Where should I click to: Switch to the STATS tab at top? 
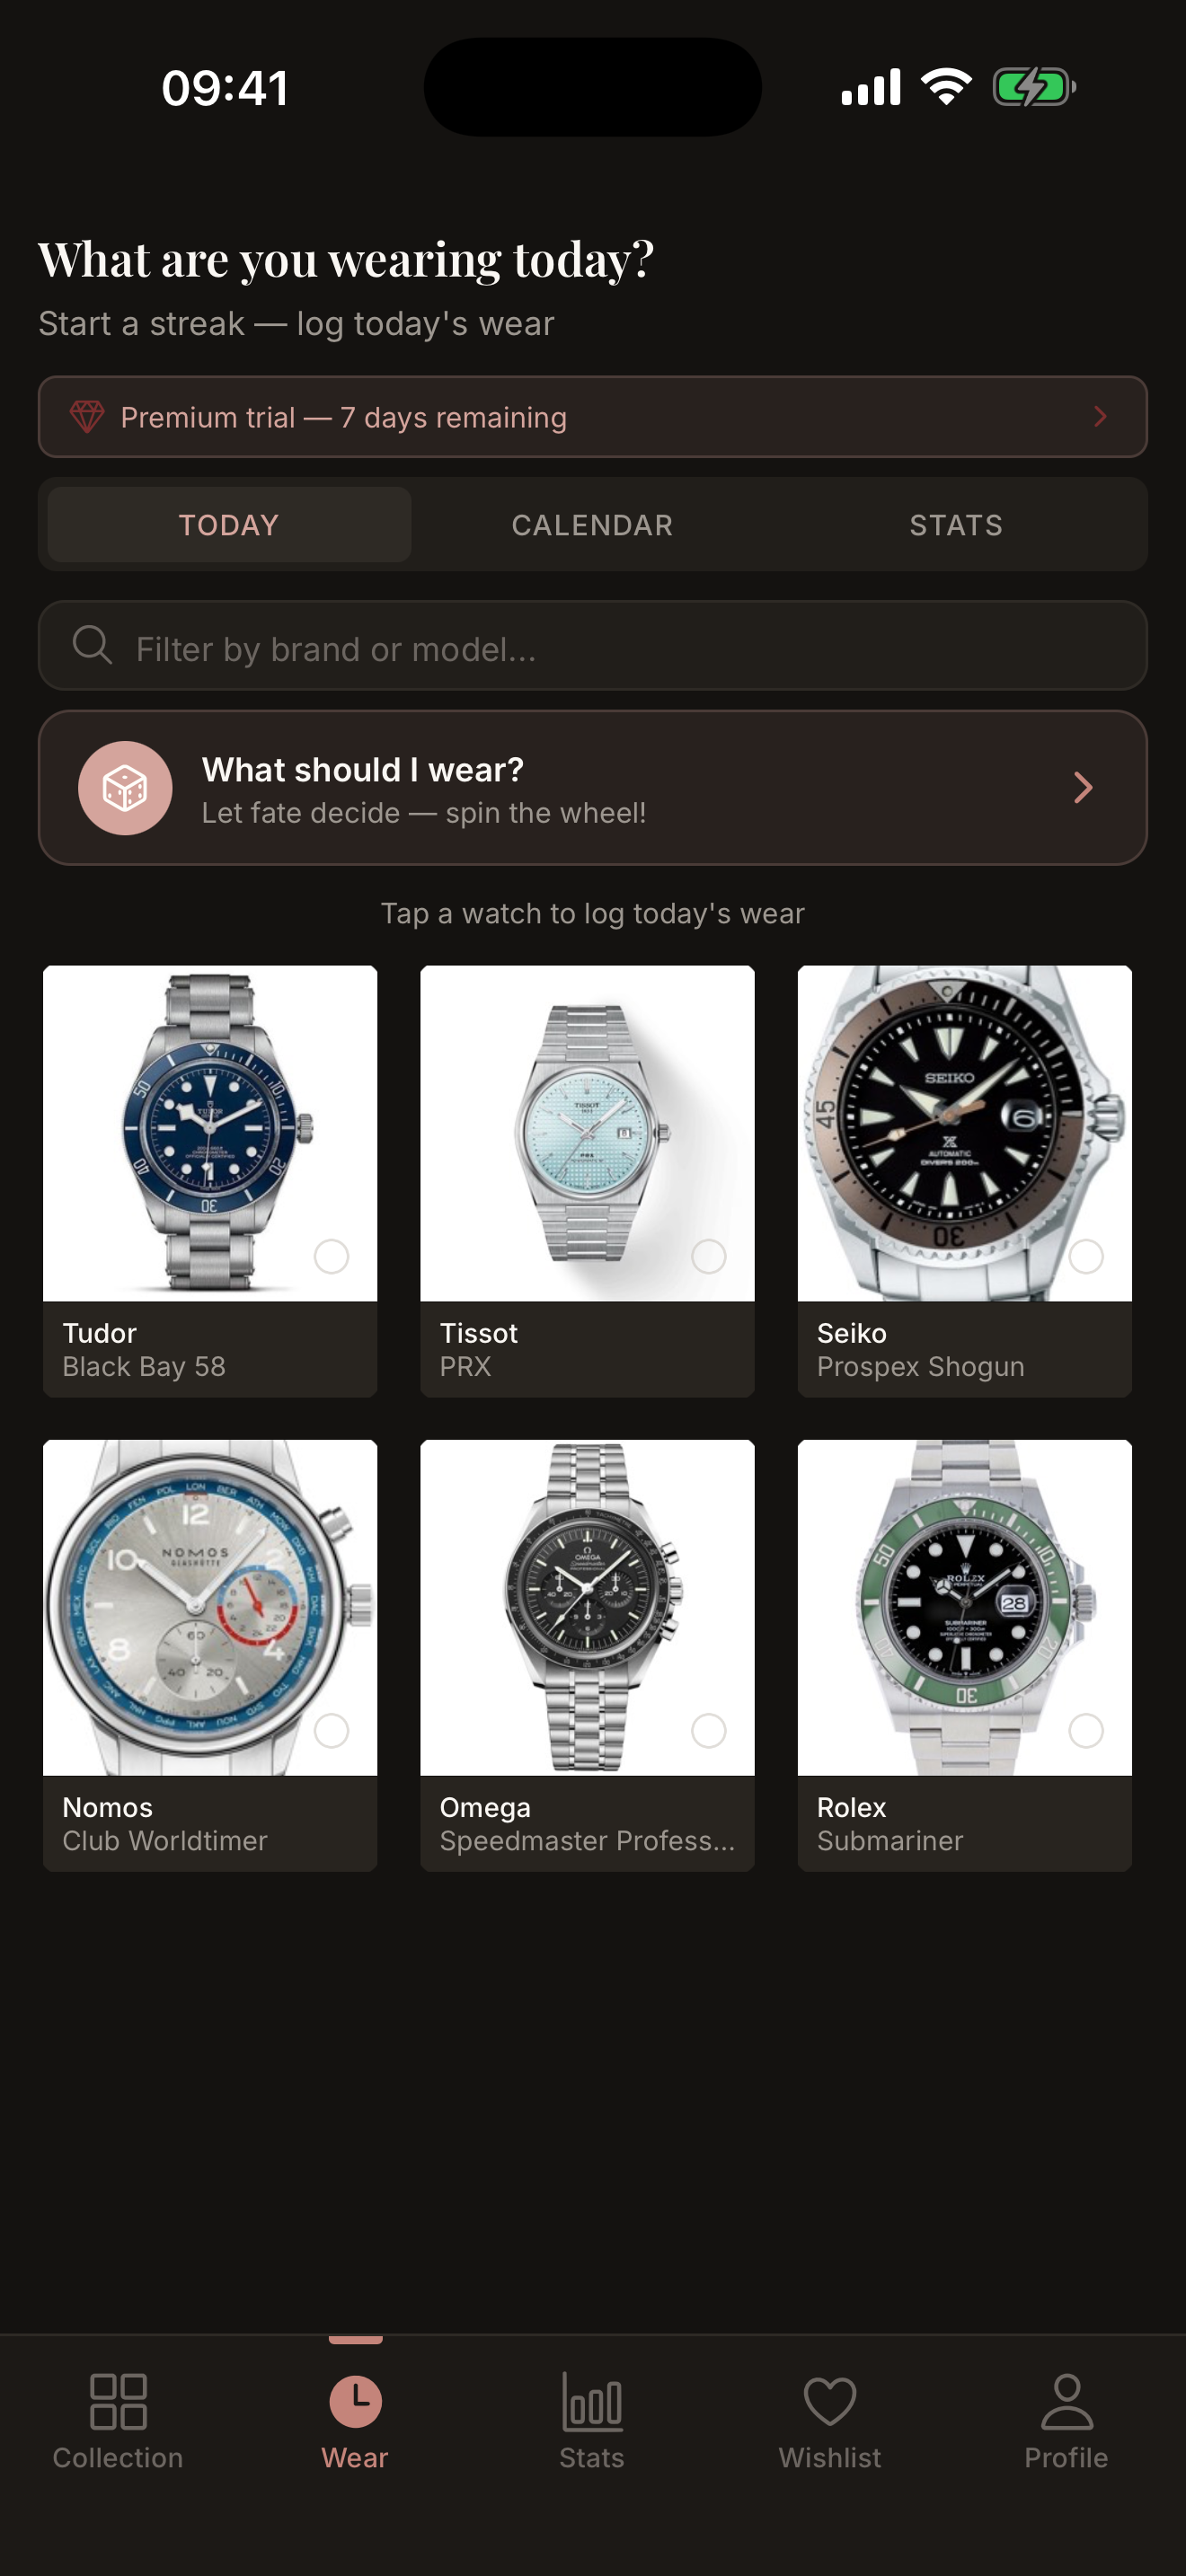956,525
